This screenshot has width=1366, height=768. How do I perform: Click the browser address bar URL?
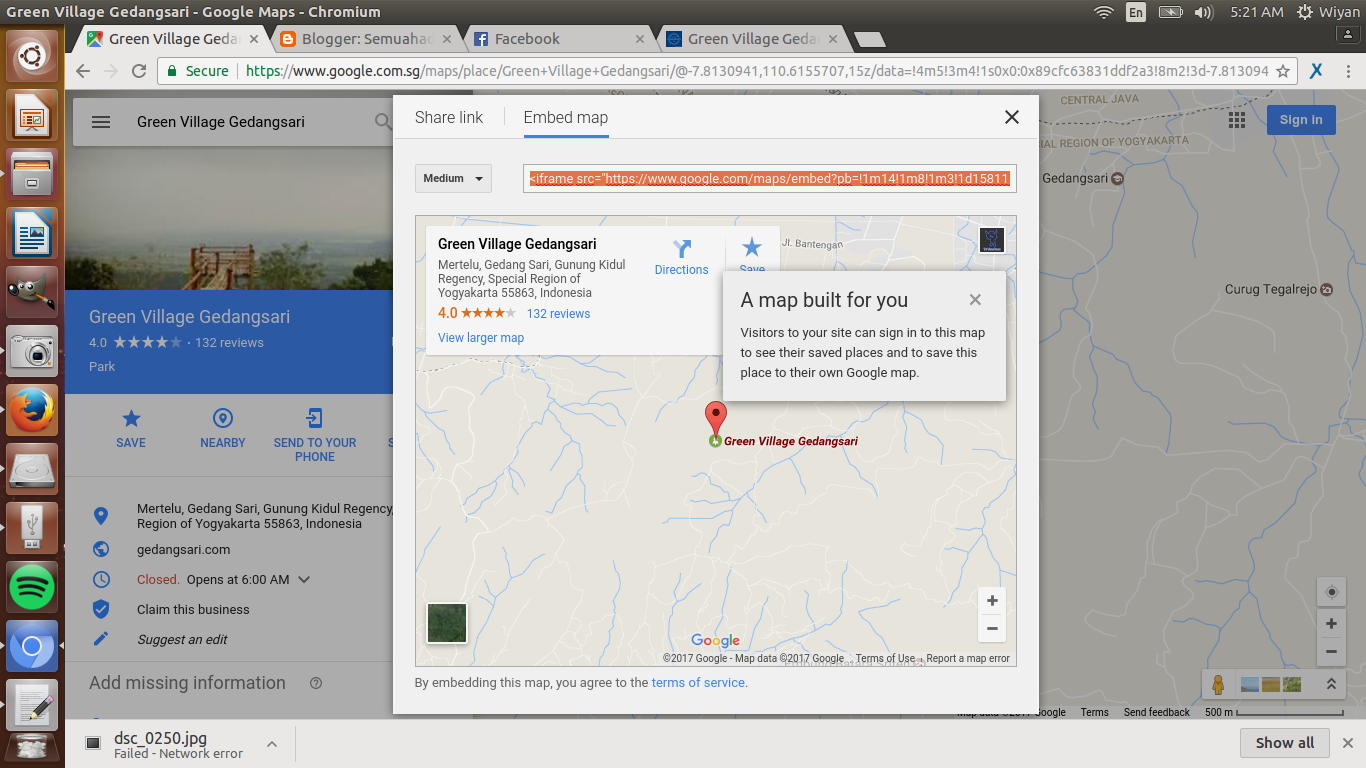click(x=757, y=71)
